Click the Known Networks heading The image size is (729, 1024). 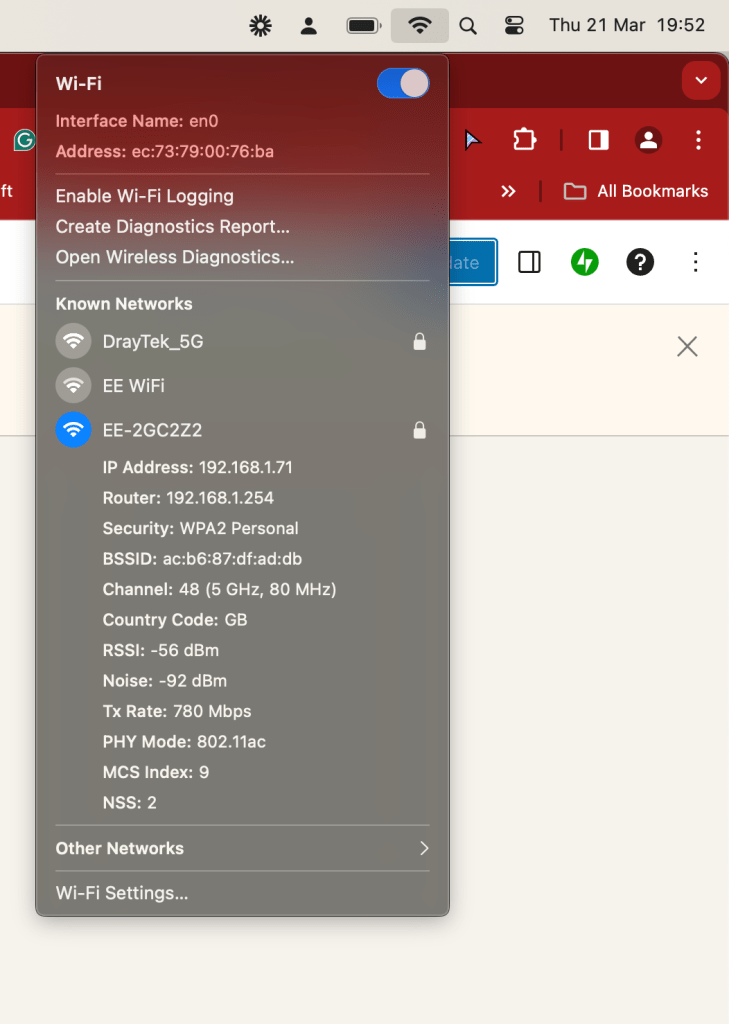[x=124, y=304]
